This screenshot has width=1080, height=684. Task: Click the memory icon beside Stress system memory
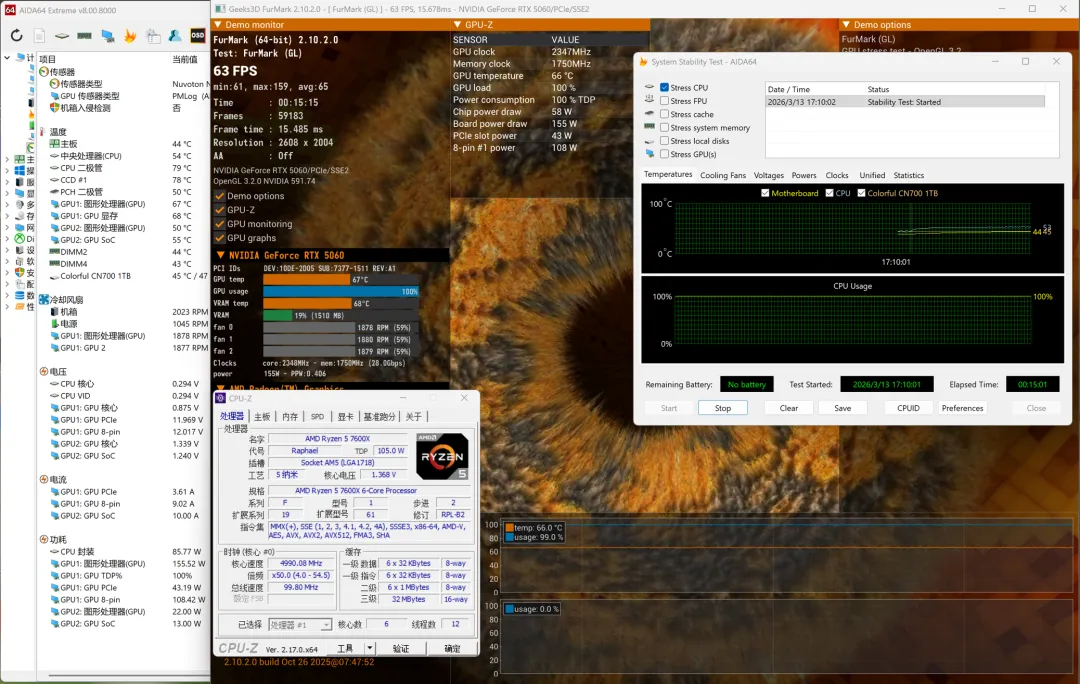650,127
